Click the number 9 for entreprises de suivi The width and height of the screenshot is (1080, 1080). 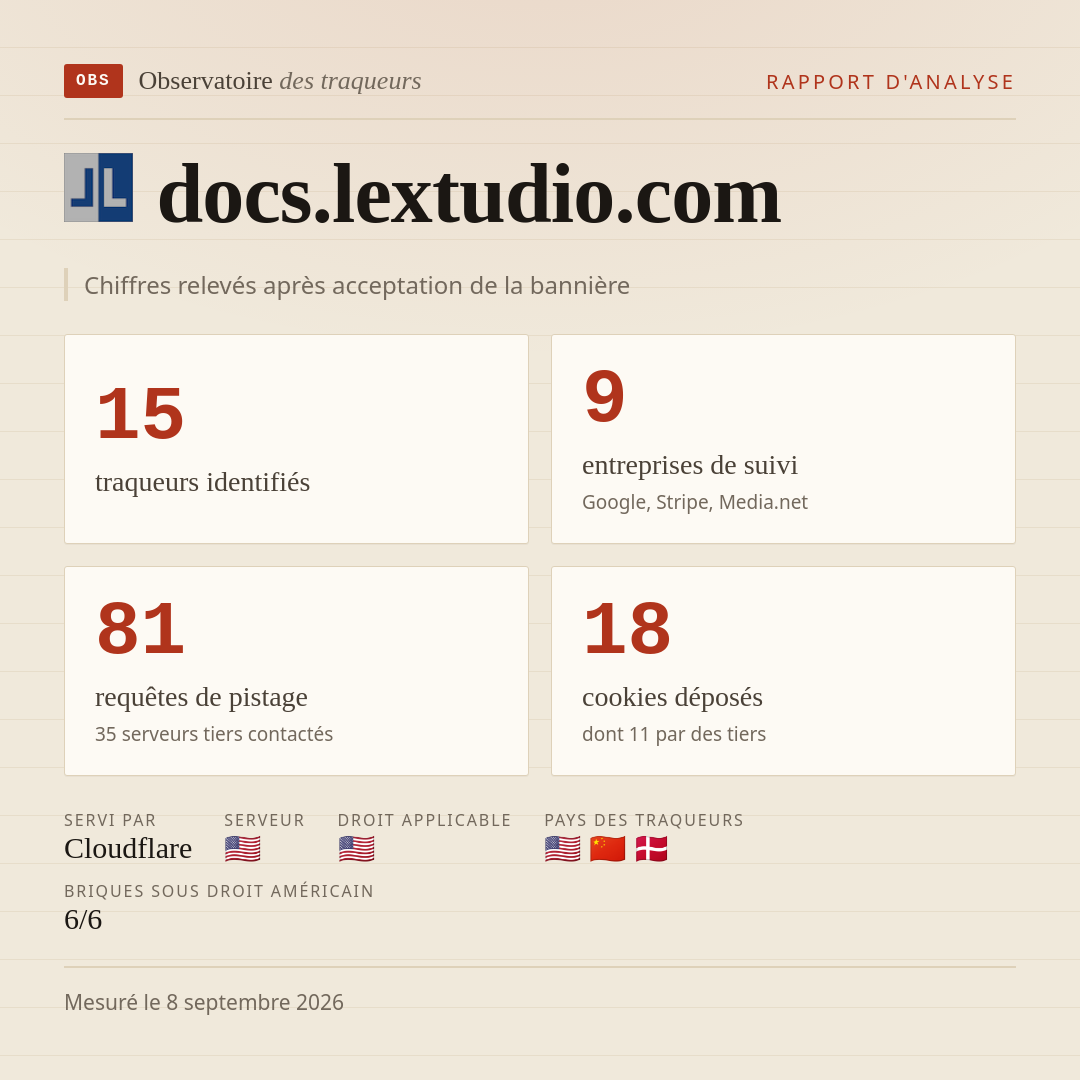point(604,397)
